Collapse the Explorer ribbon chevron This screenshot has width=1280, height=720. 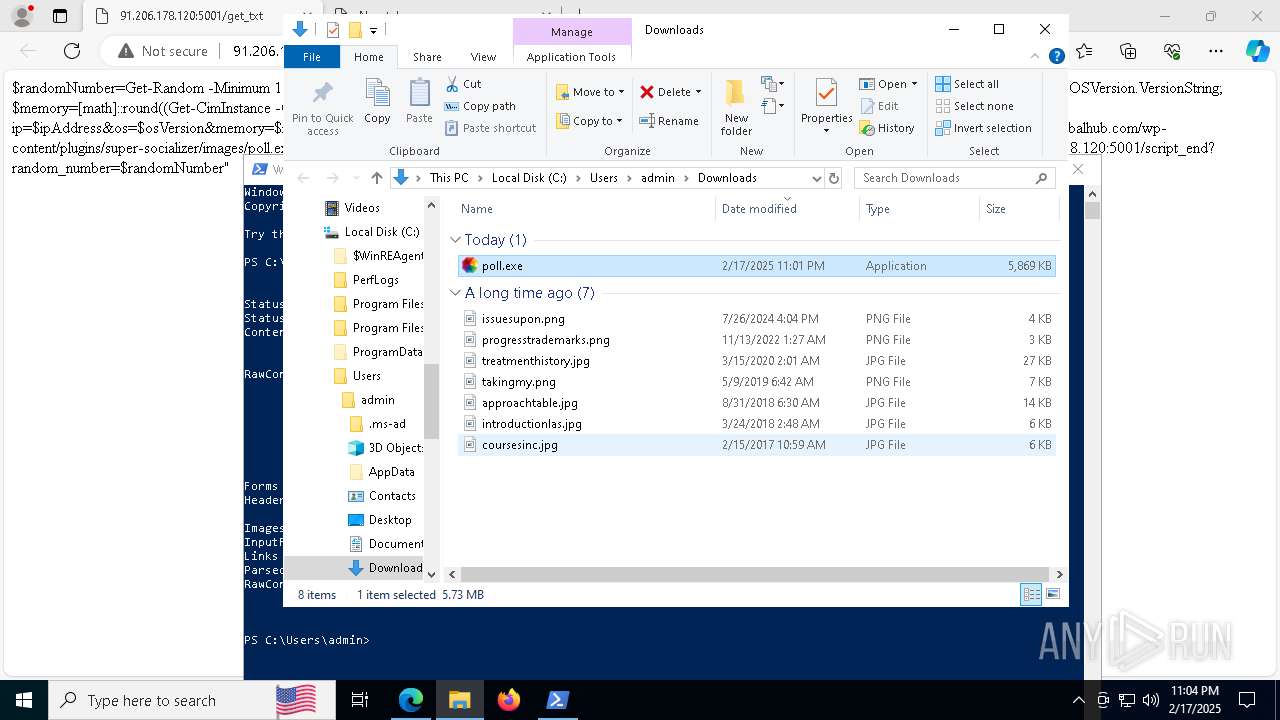click(1036, 57)
